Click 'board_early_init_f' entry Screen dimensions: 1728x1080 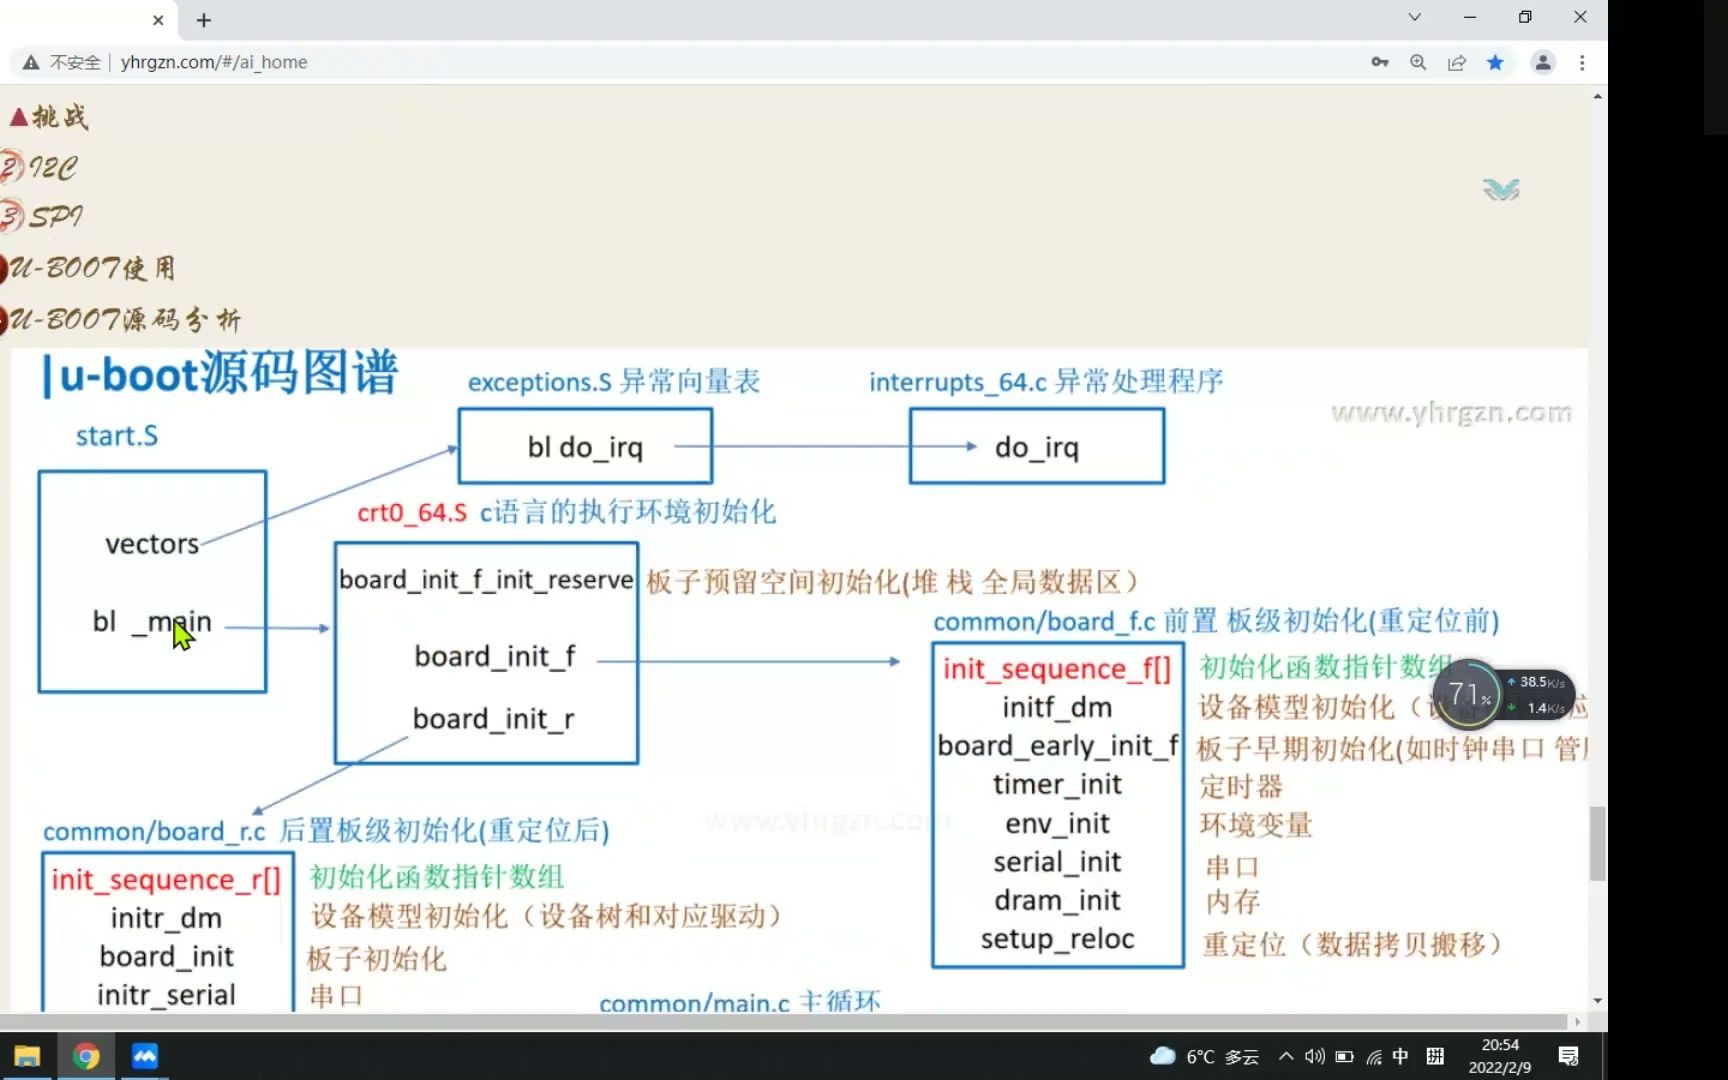[1058, 746]
